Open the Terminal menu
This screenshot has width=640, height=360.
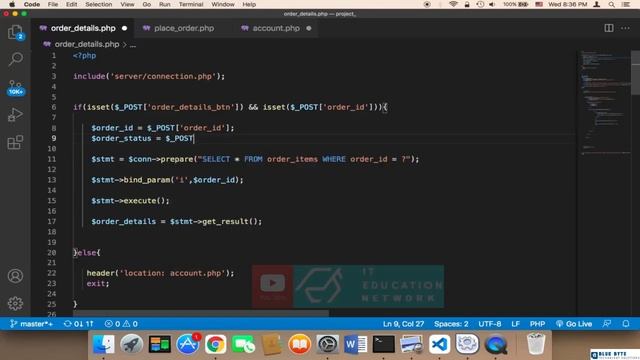pos(191,4)
